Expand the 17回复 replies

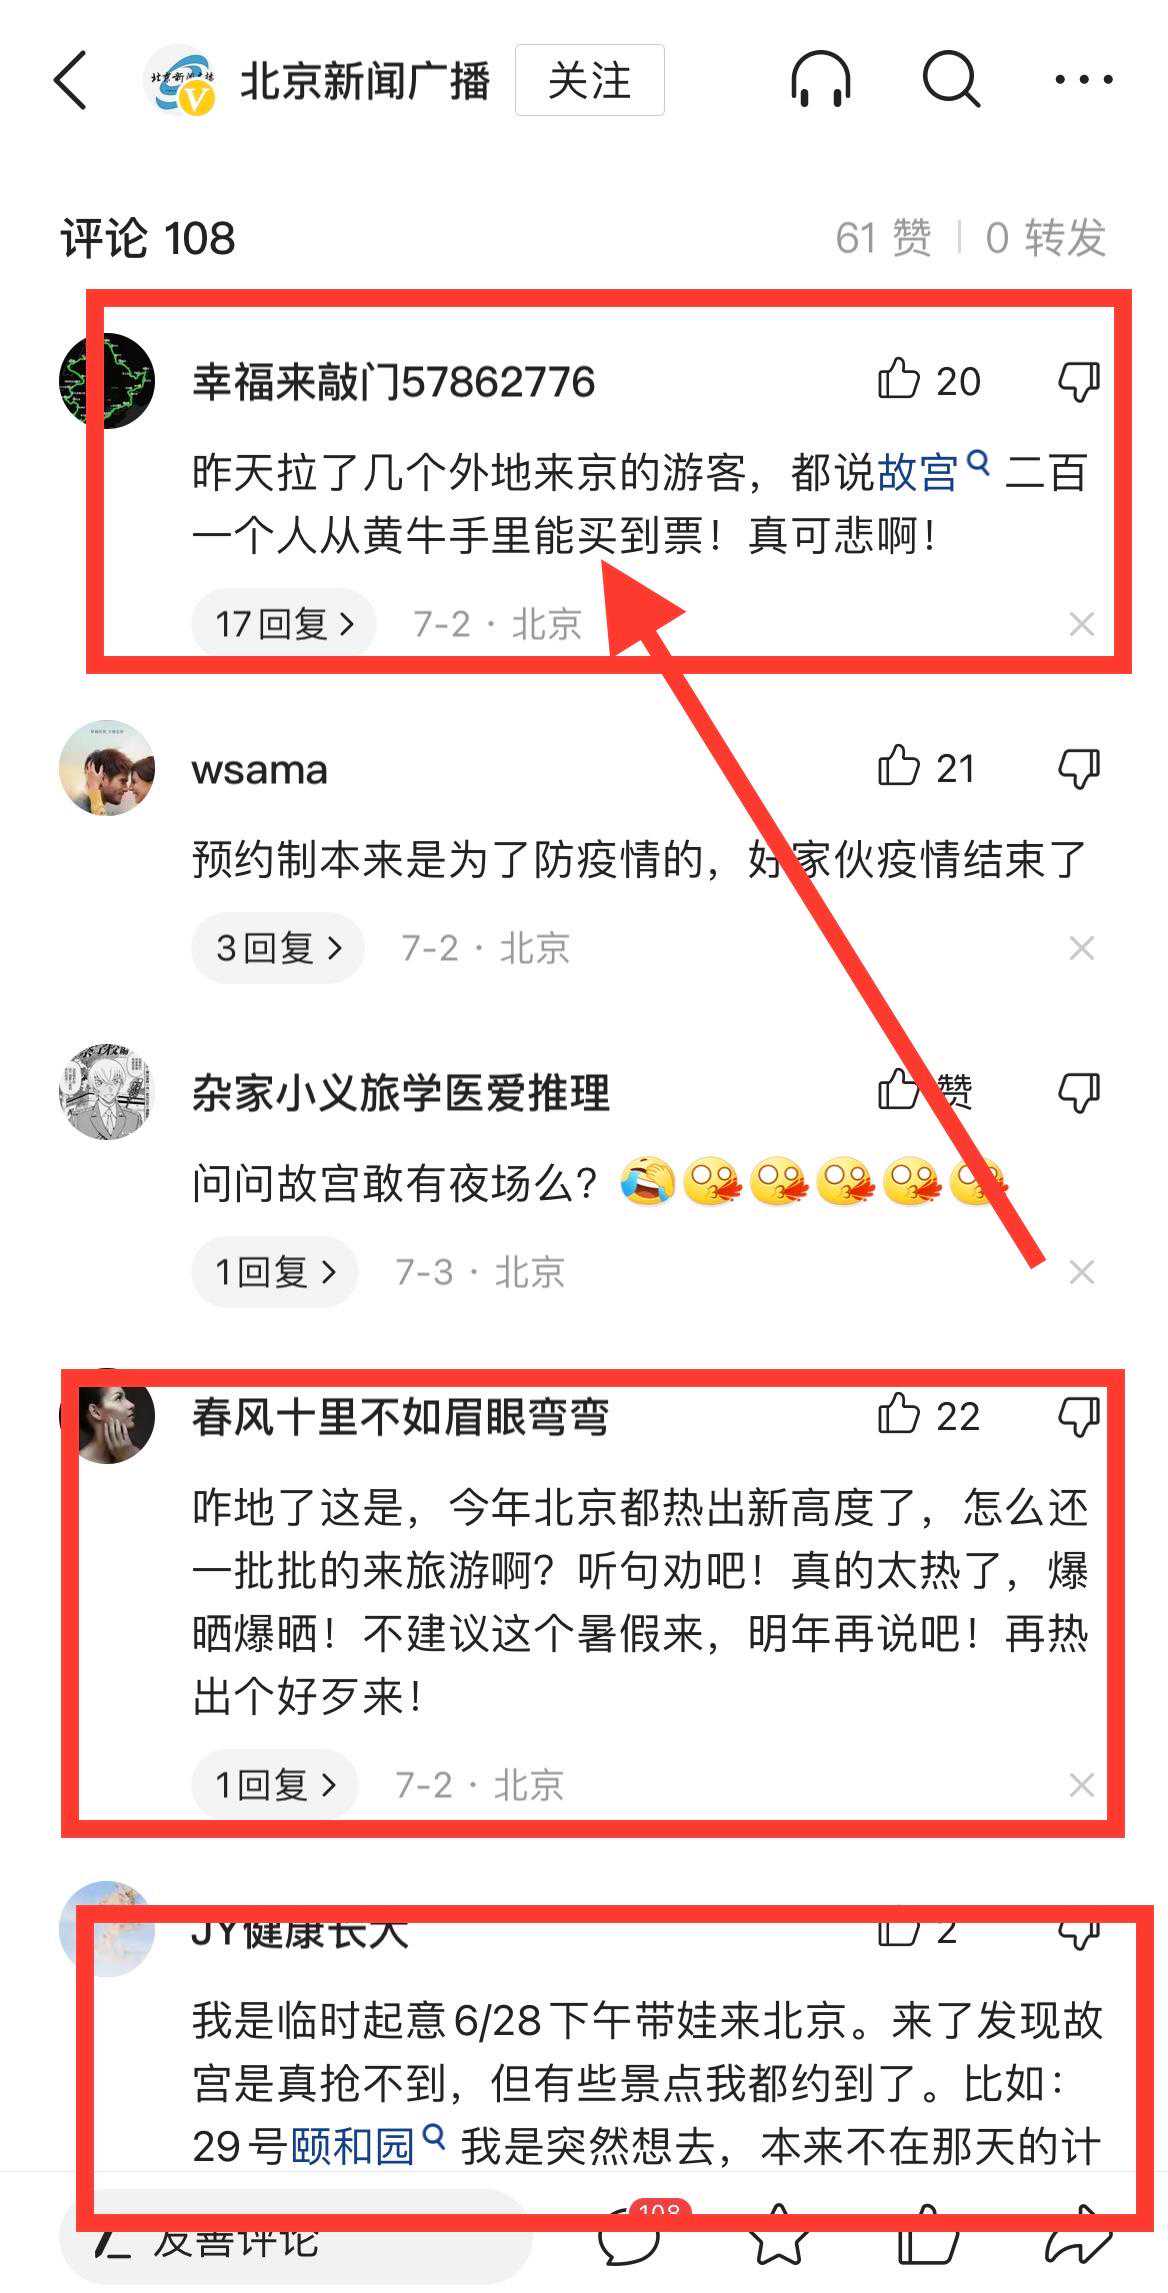tap(284, 624)
